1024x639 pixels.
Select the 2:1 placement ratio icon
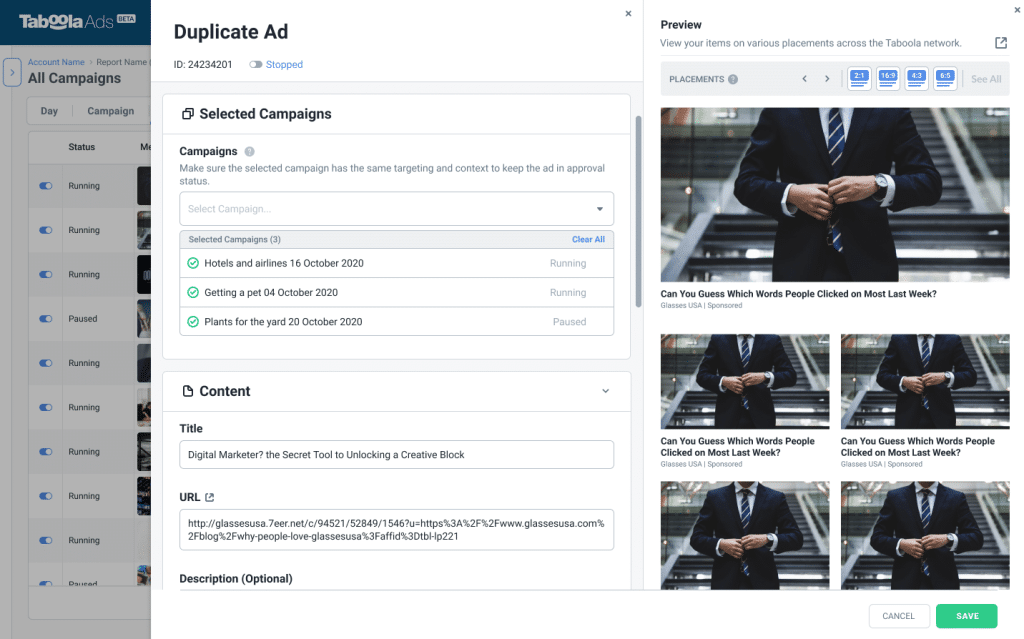[x=859, y=77]
